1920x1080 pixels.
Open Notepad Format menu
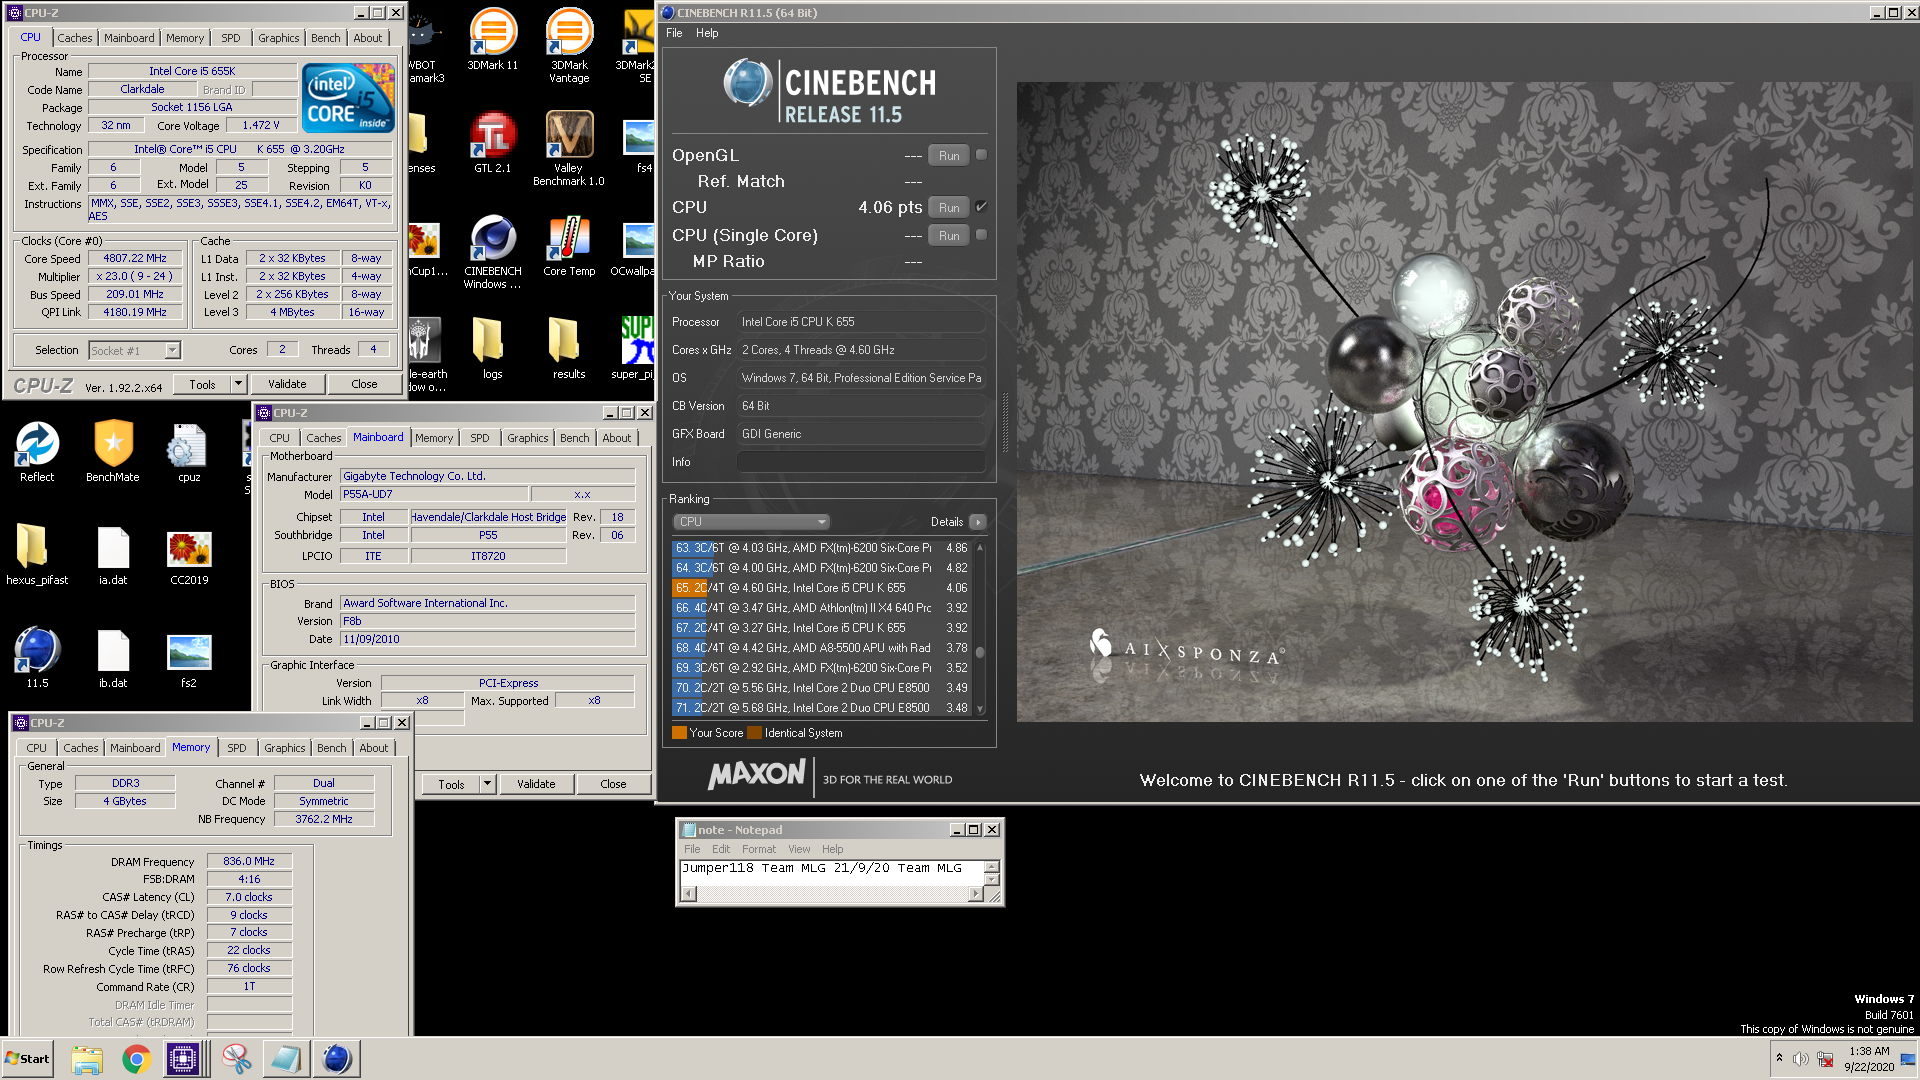point(758,849)
